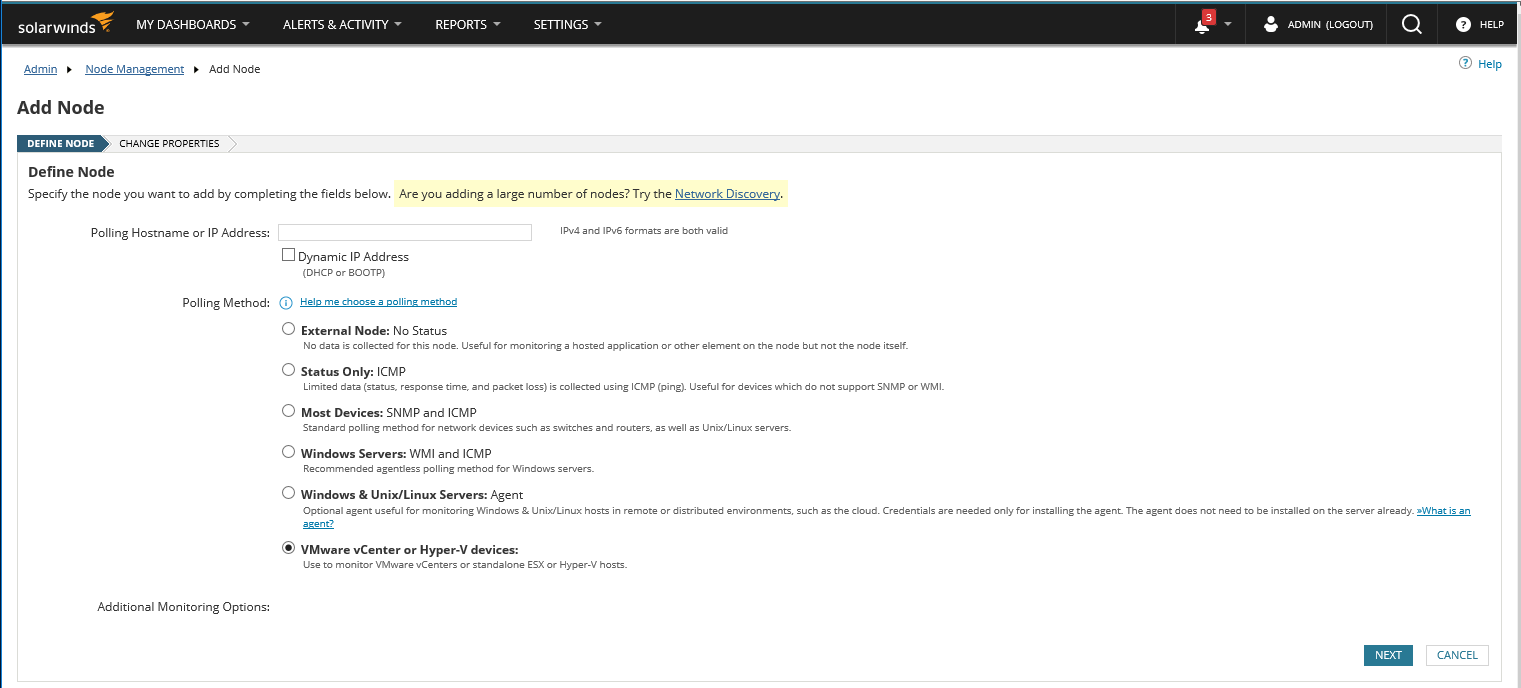This screenshot has width=1521, height=688.
Task: Select the Change Properties step tab
Action: pos(169,143)
